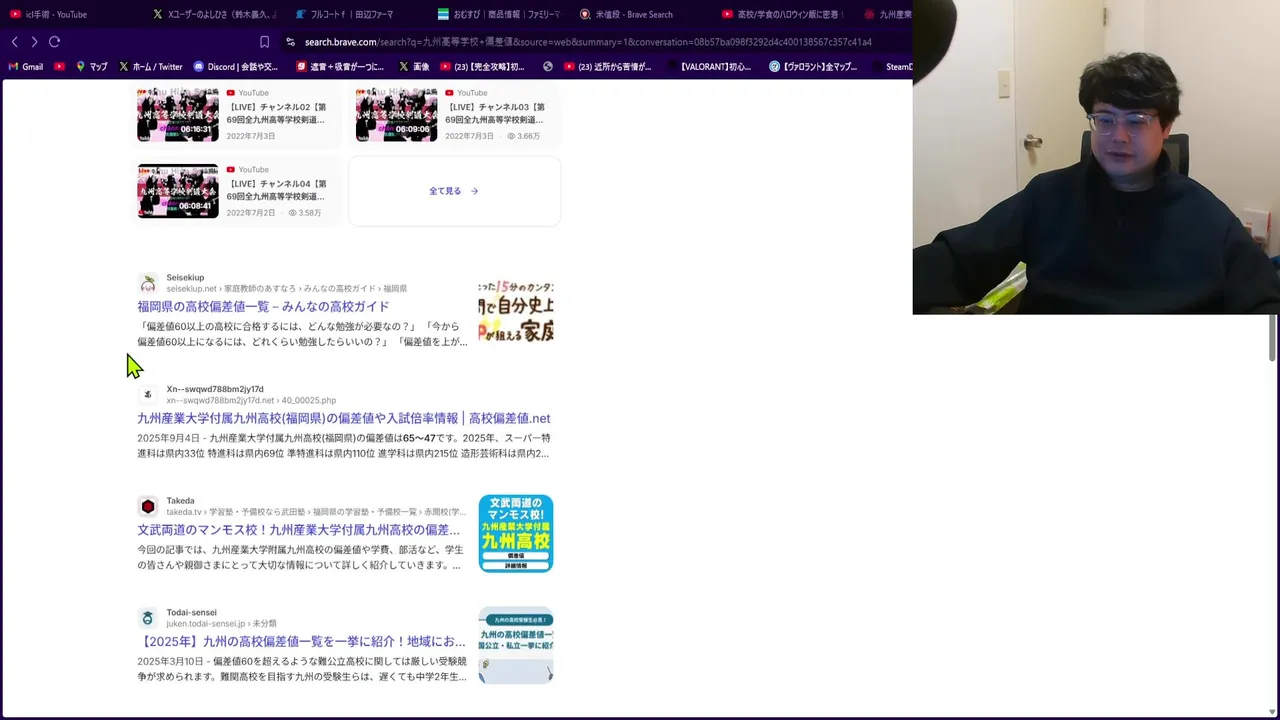Click the 2022年7月2日 date under チャンネル04
This screenshot has width=1280, height=720.
pos(251,213)
